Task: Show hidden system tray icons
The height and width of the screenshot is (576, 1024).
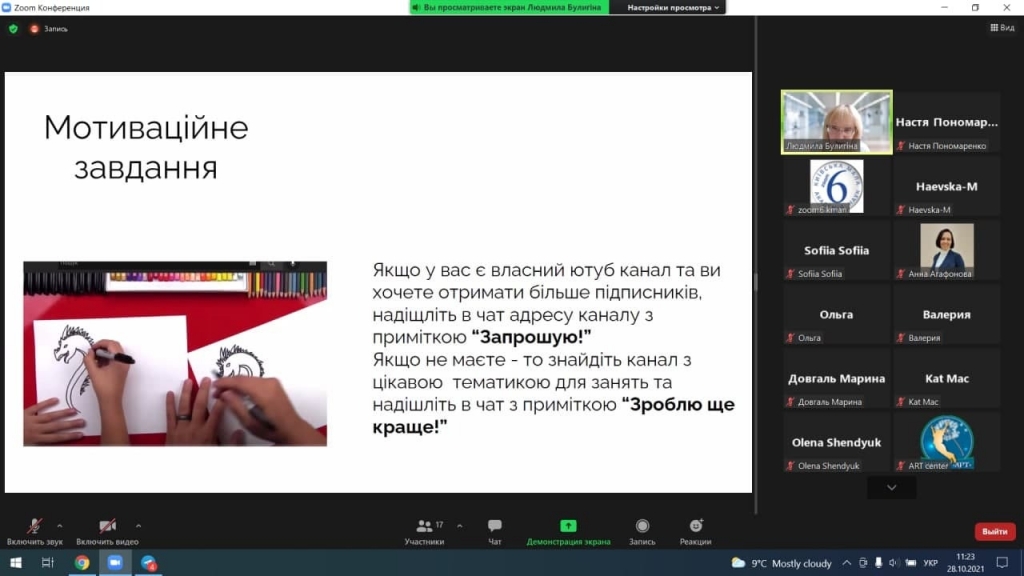Action: coord(846,563)
